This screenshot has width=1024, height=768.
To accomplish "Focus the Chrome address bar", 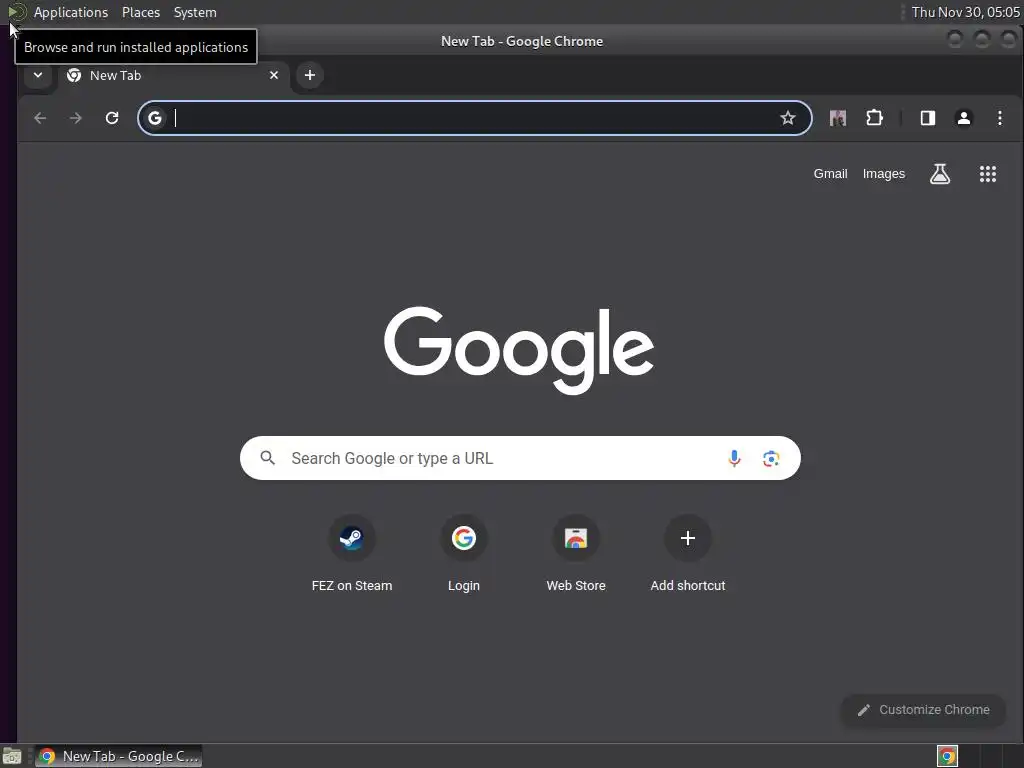I will click(x=475, y=118).
